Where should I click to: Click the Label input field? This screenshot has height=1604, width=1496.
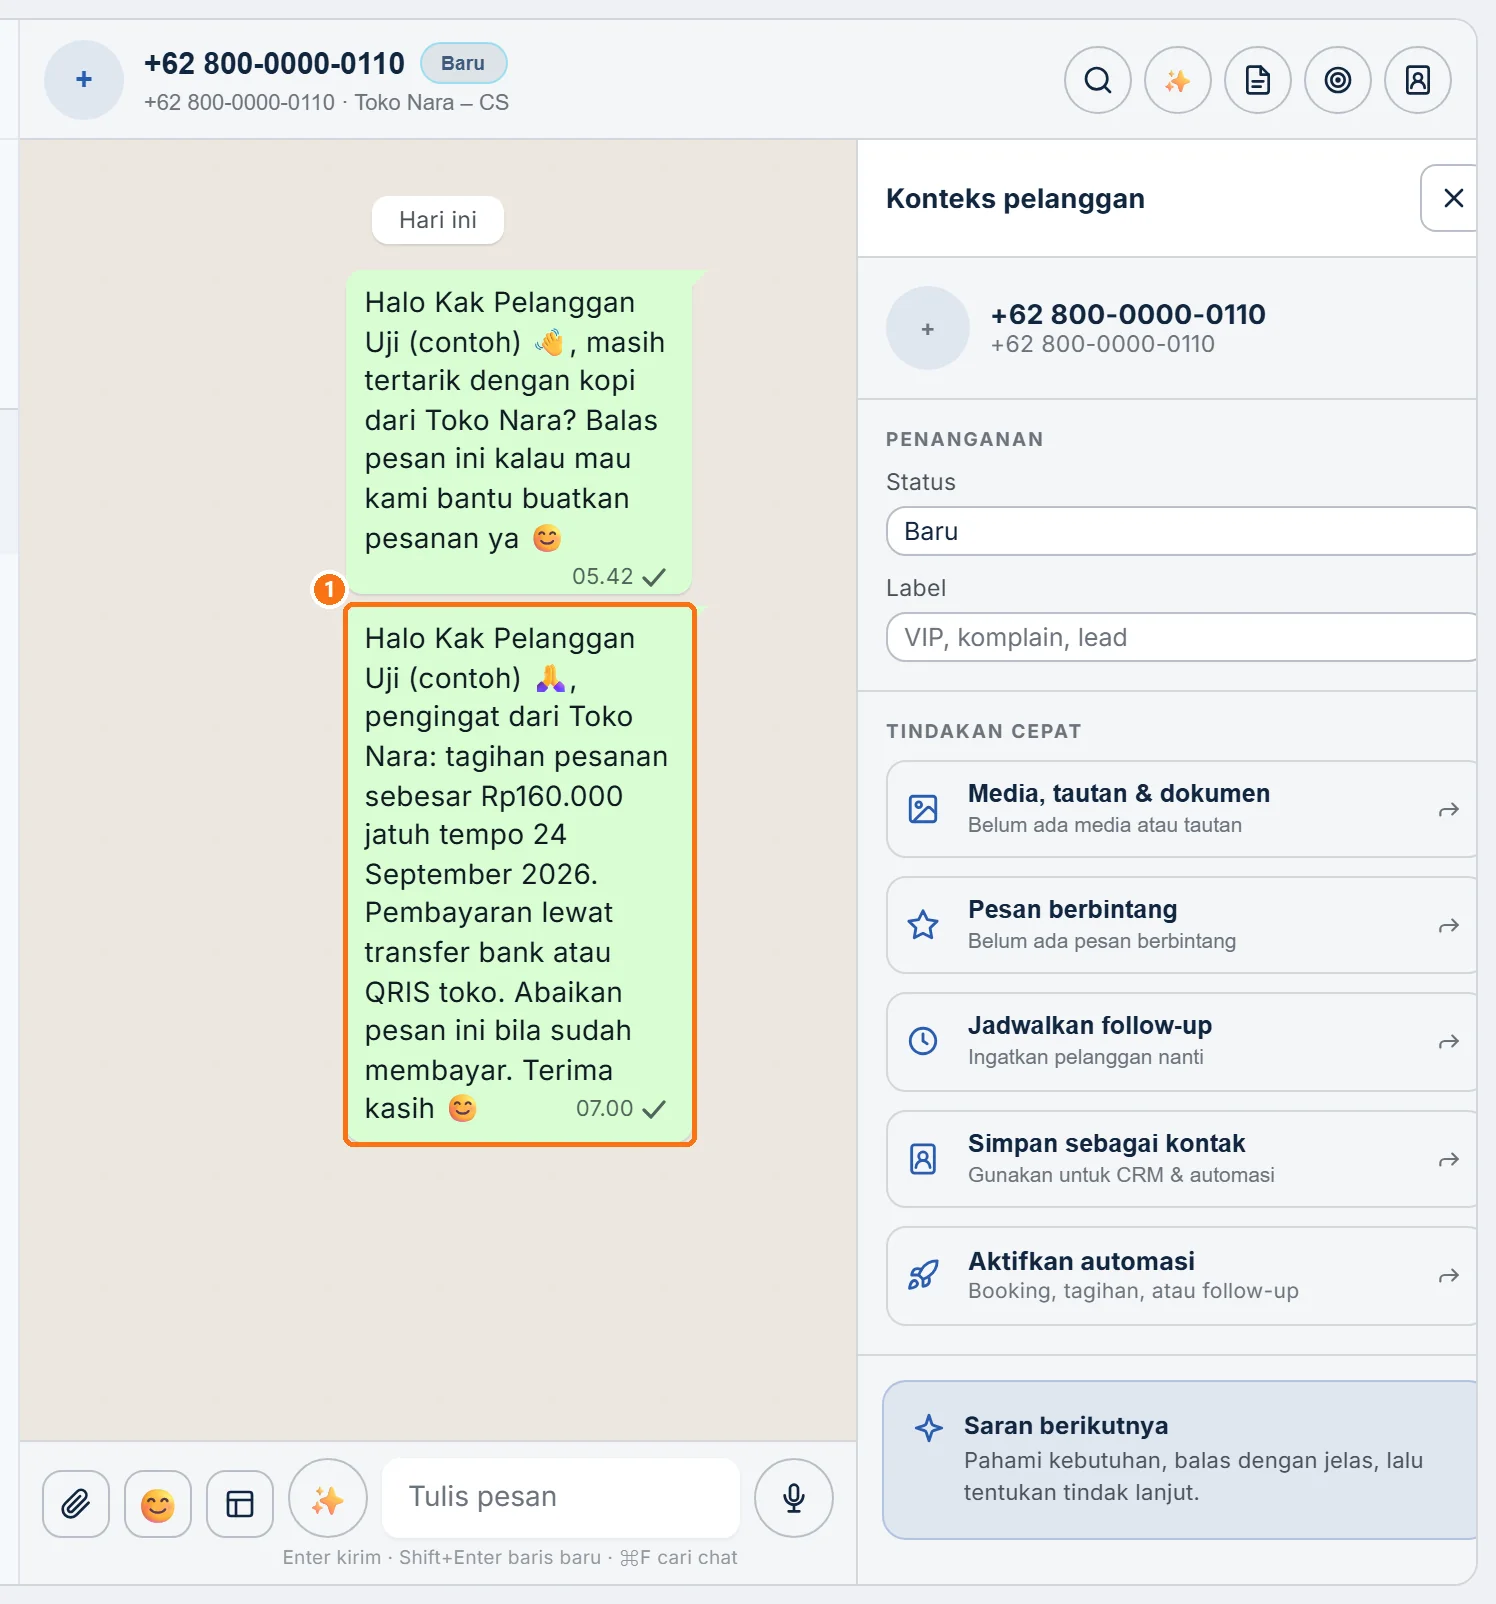point(1181,637)
